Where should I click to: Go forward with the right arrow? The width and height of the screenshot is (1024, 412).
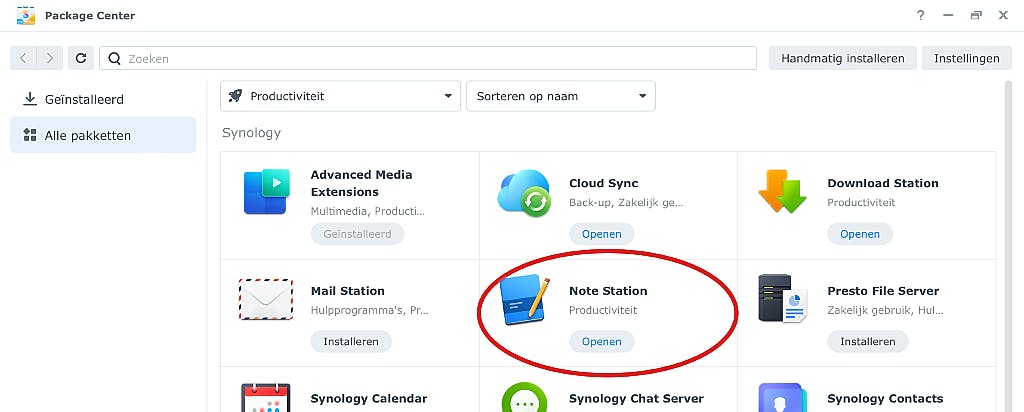pos(50,58)
